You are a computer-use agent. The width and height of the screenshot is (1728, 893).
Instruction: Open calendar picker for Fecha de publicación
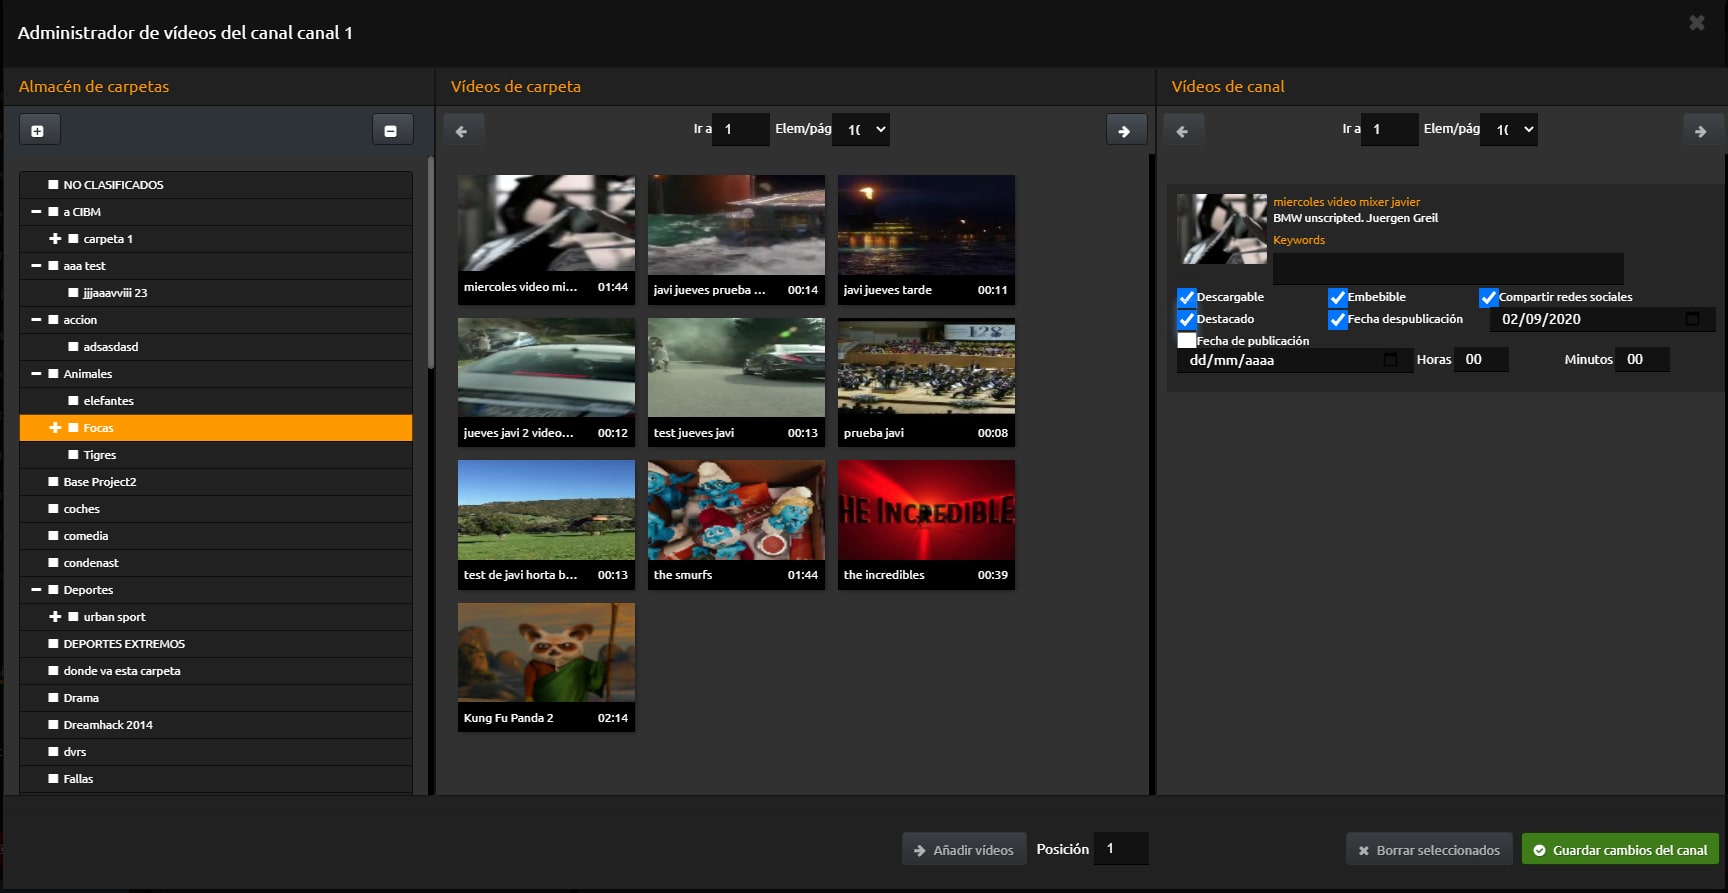pos(1390,359)
